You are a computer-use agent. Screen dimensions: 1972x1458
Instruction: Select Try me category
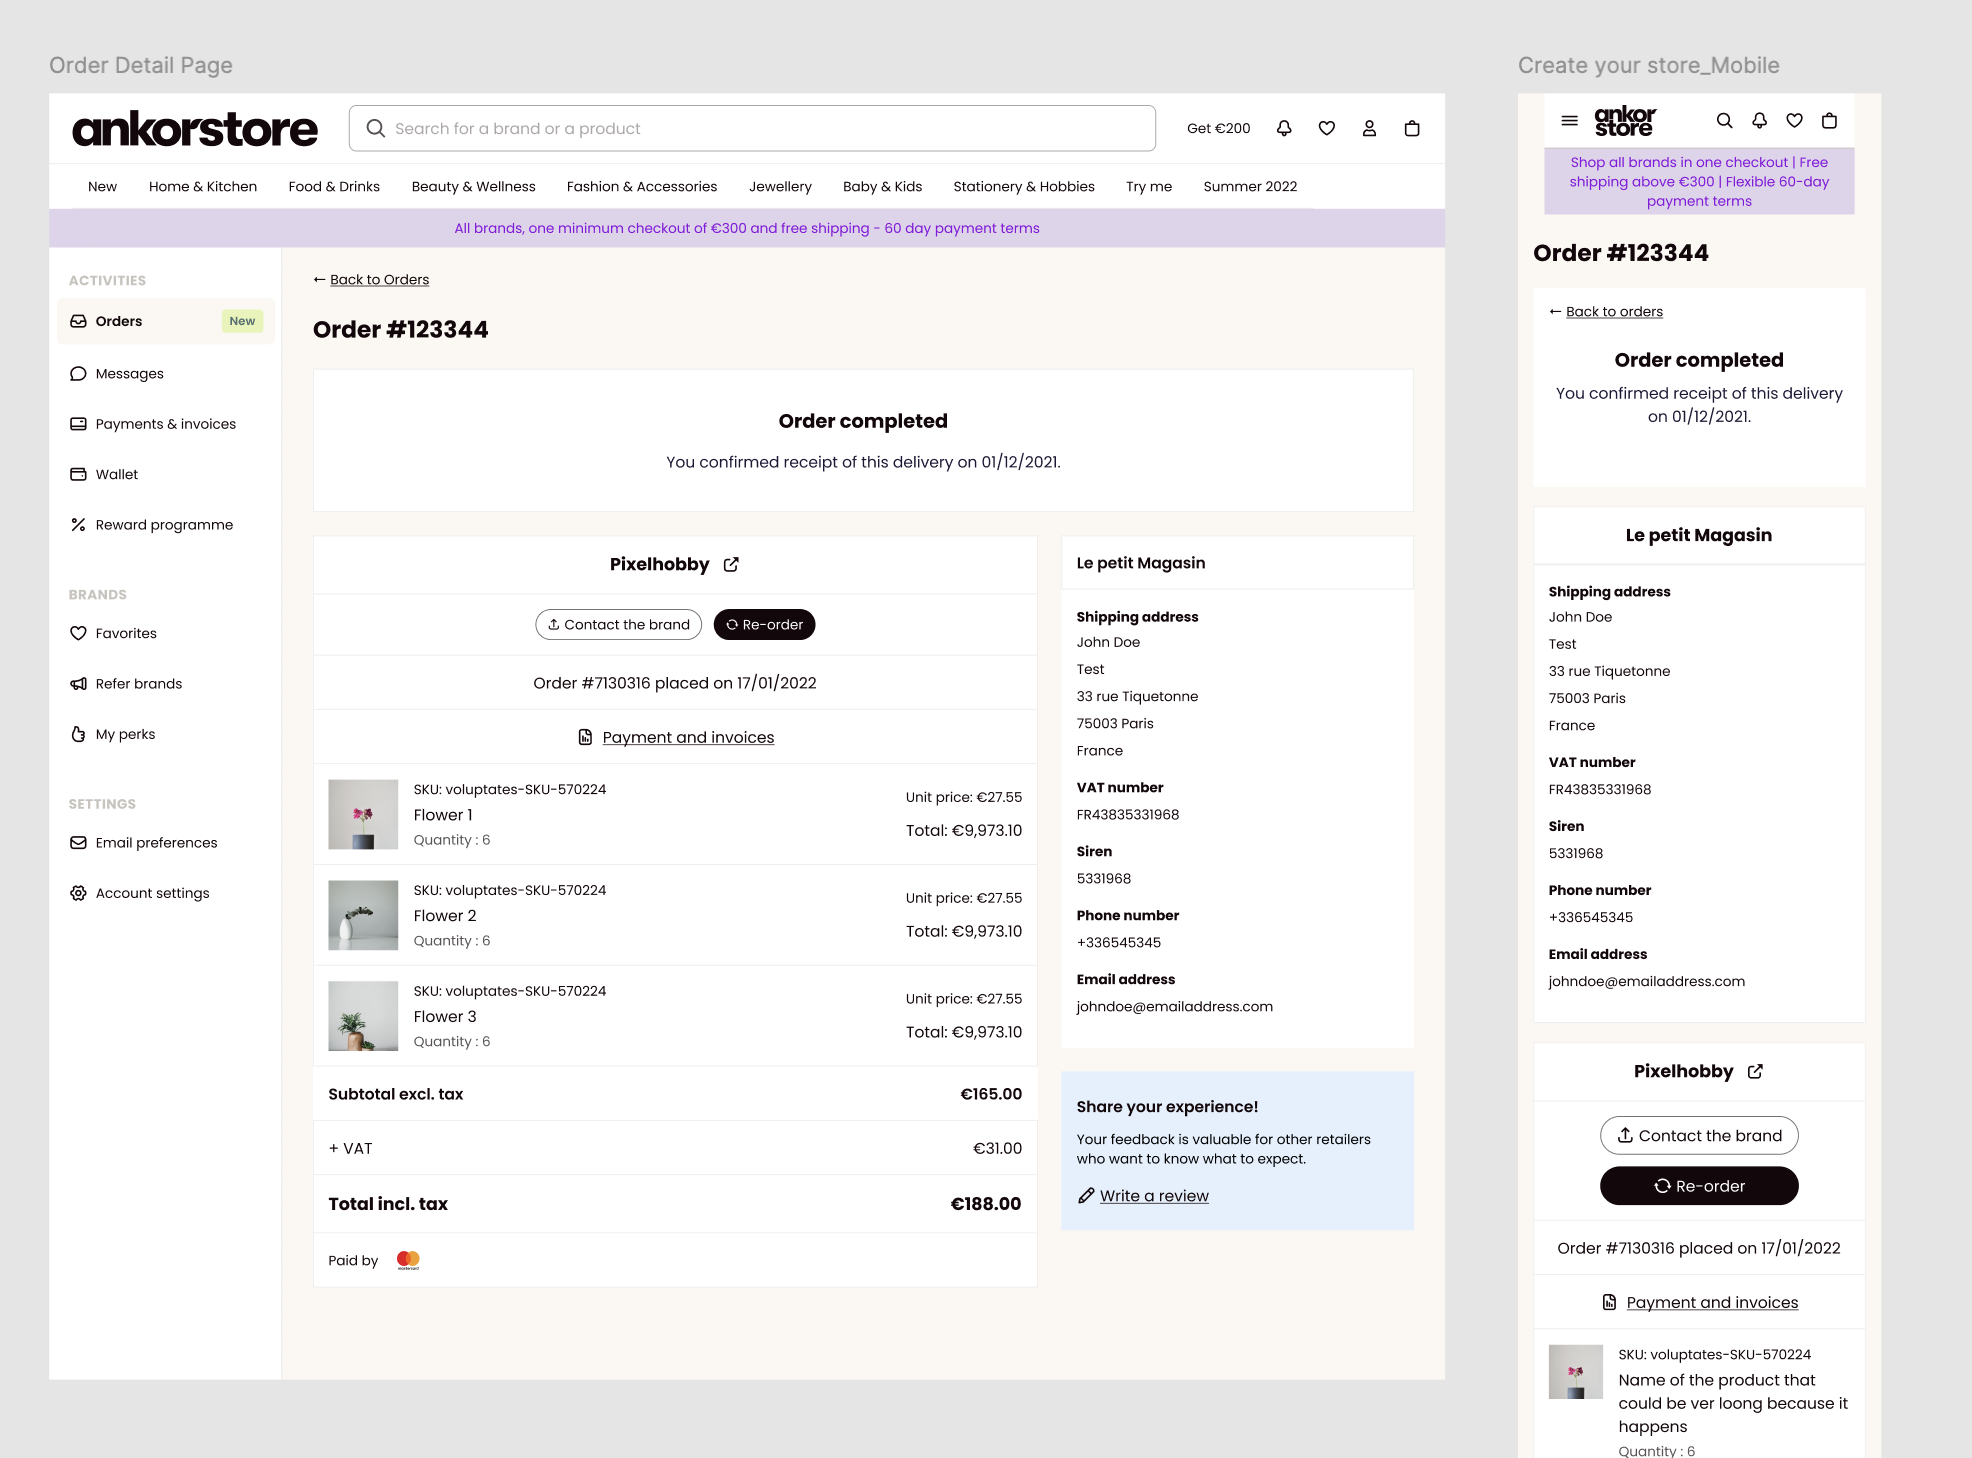coord(1149,186)
